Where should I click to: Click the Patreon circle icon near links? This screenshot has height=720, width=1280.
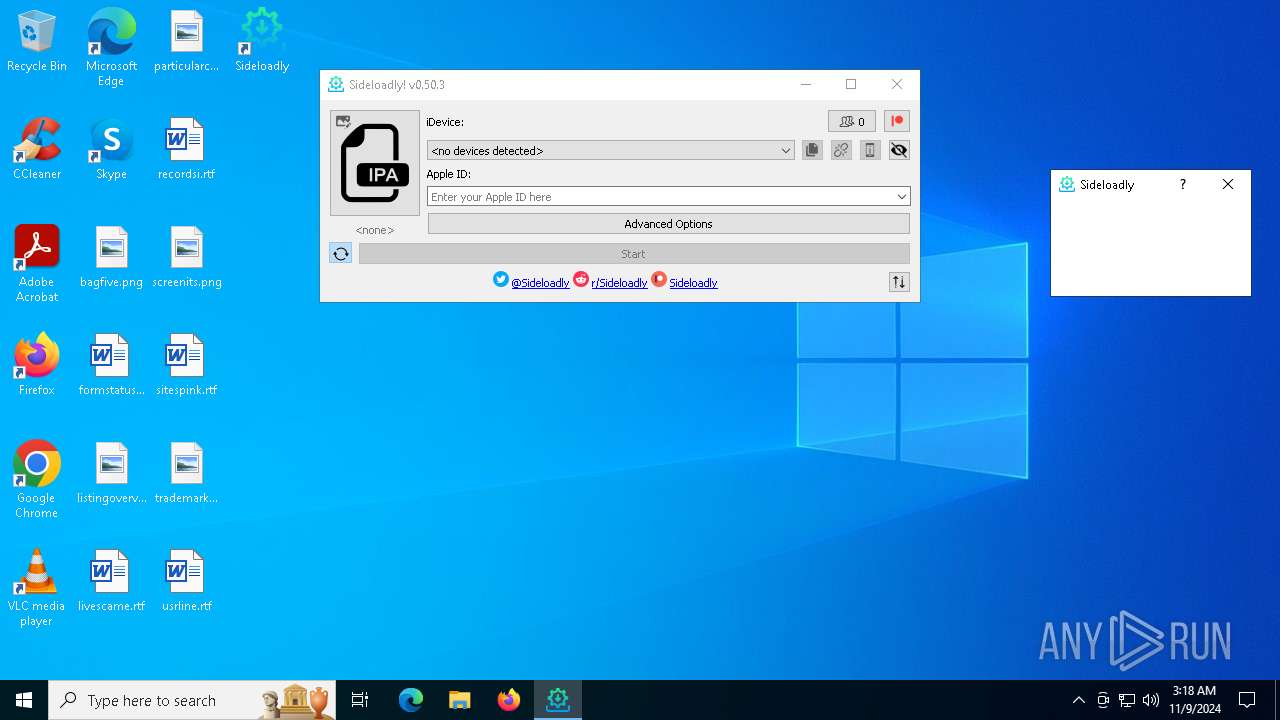point(659,280)
